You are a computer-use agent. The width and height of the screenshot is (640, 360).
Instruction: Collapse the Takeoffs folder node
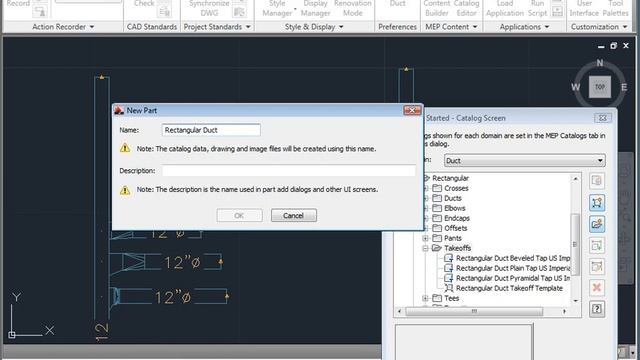(x=425, y=248)
